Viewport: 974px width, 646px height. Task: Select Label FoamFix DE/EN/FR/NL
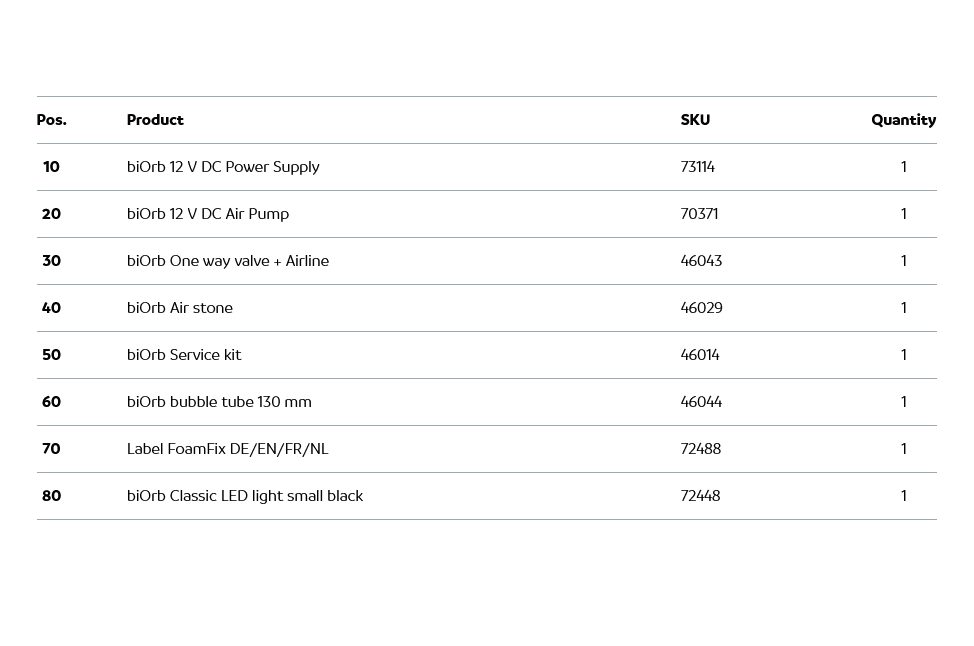(x=227, y=449)
